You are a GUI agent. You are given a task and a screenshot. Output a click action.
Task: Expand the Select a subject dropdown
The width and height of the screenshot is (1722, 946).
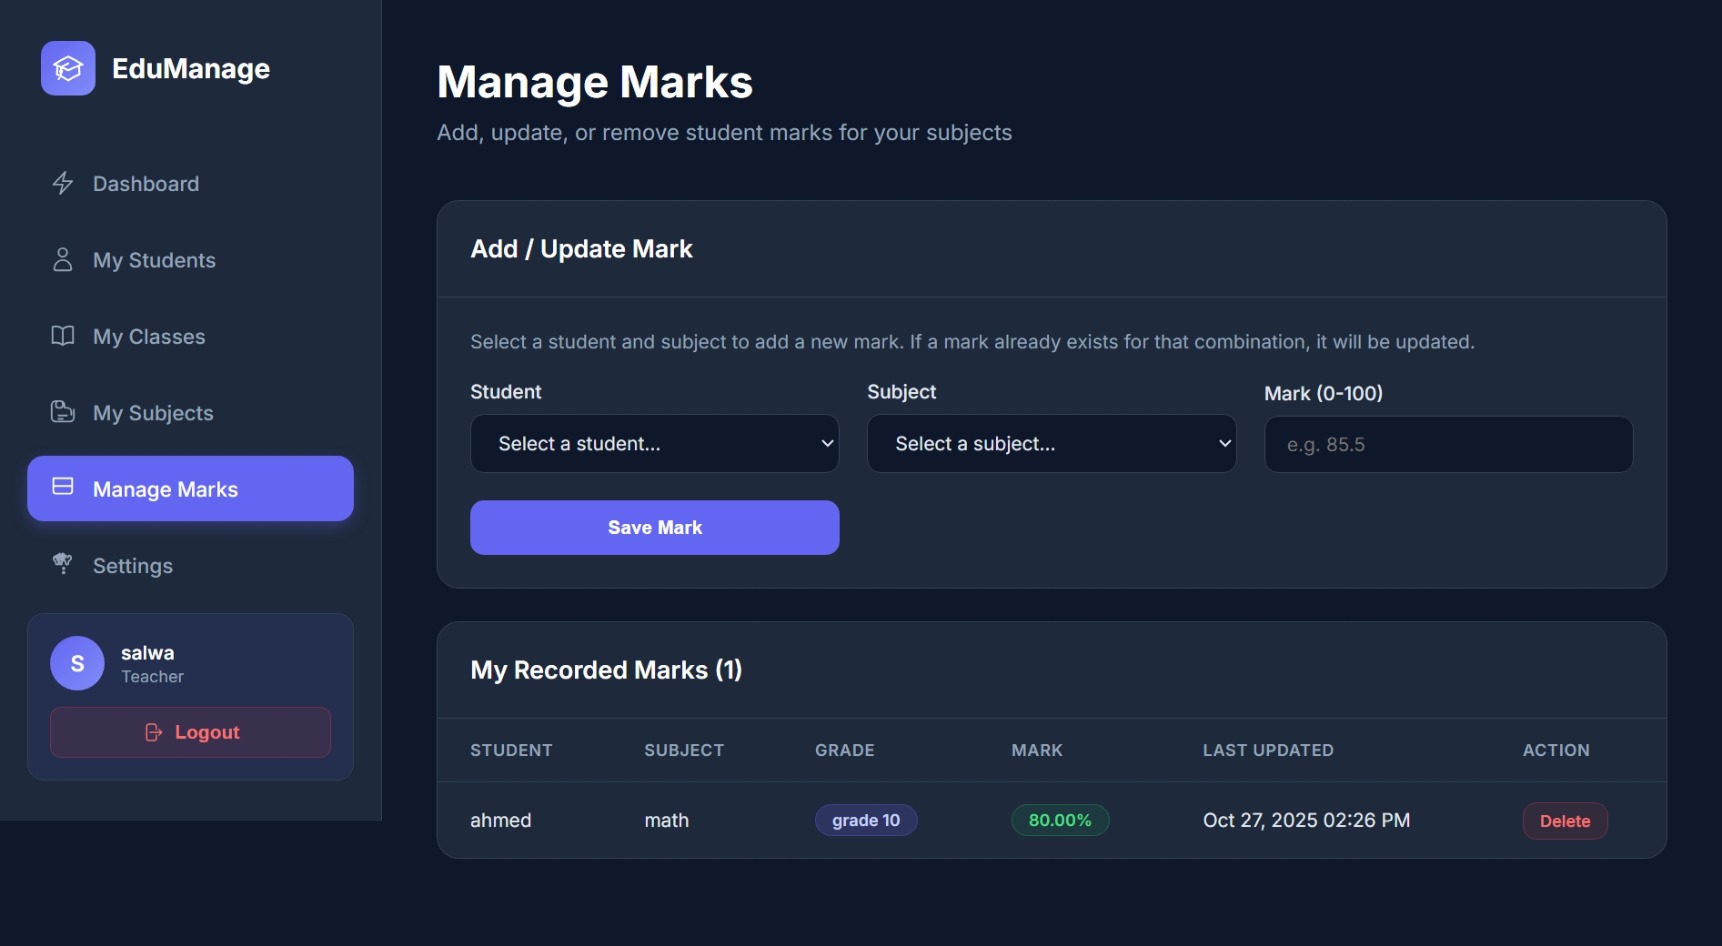tap(1051, 444)
